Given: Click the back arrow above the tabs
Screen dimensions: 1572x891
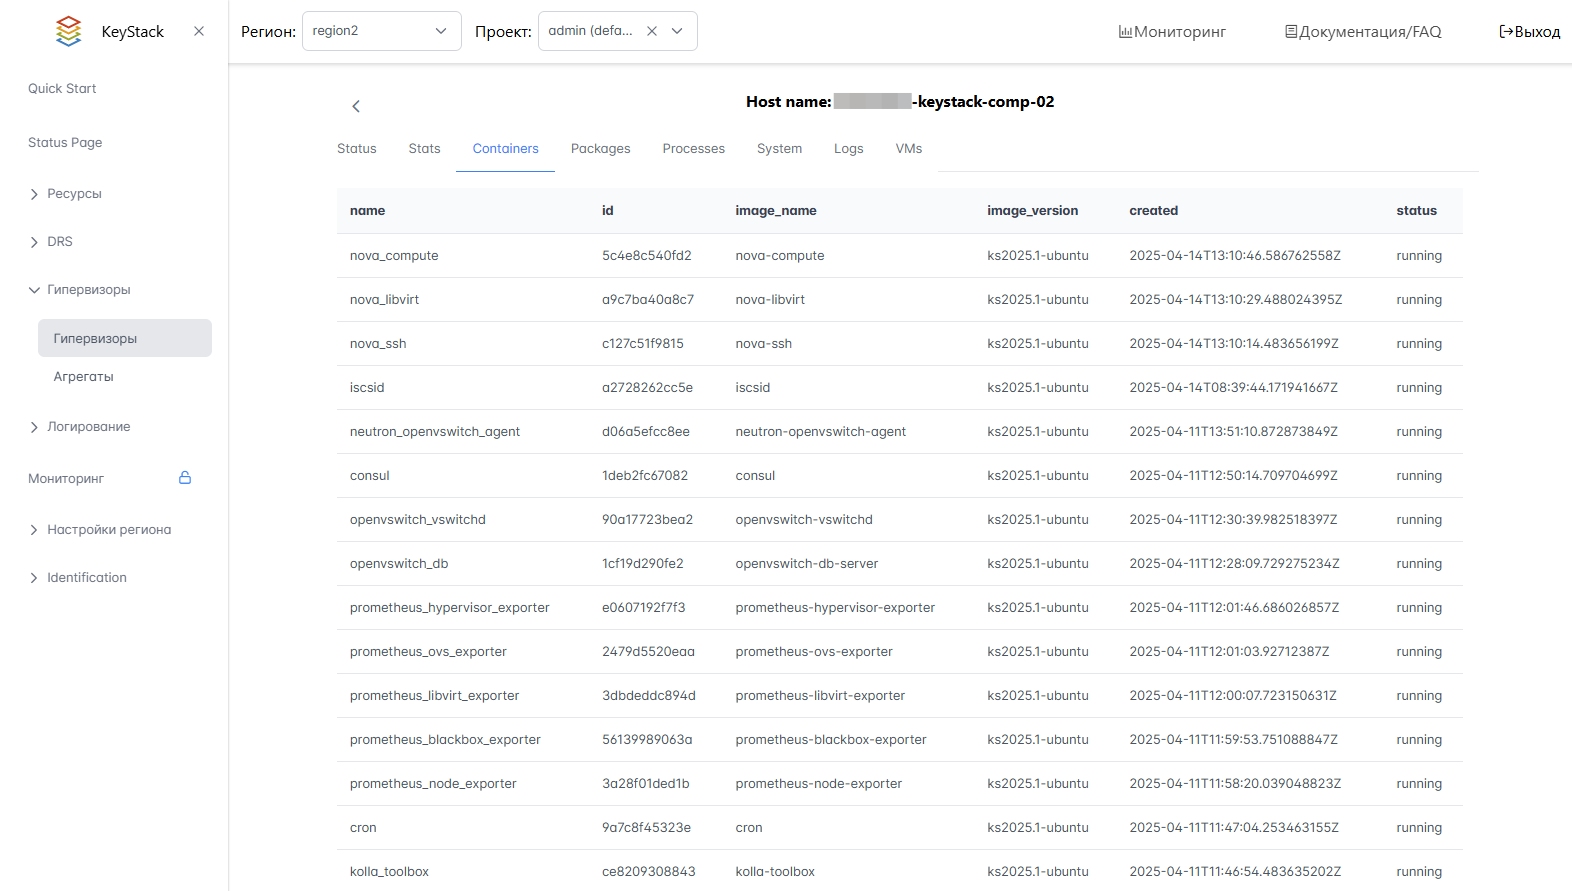Looking at the screenshot, I should 356,106.
